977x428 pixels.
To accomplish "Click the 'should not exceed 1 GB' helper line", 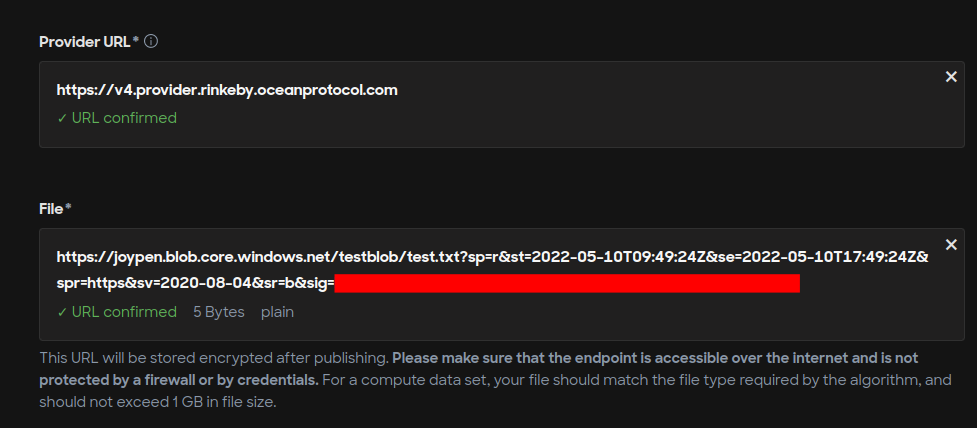I will (x=157, y=402).
